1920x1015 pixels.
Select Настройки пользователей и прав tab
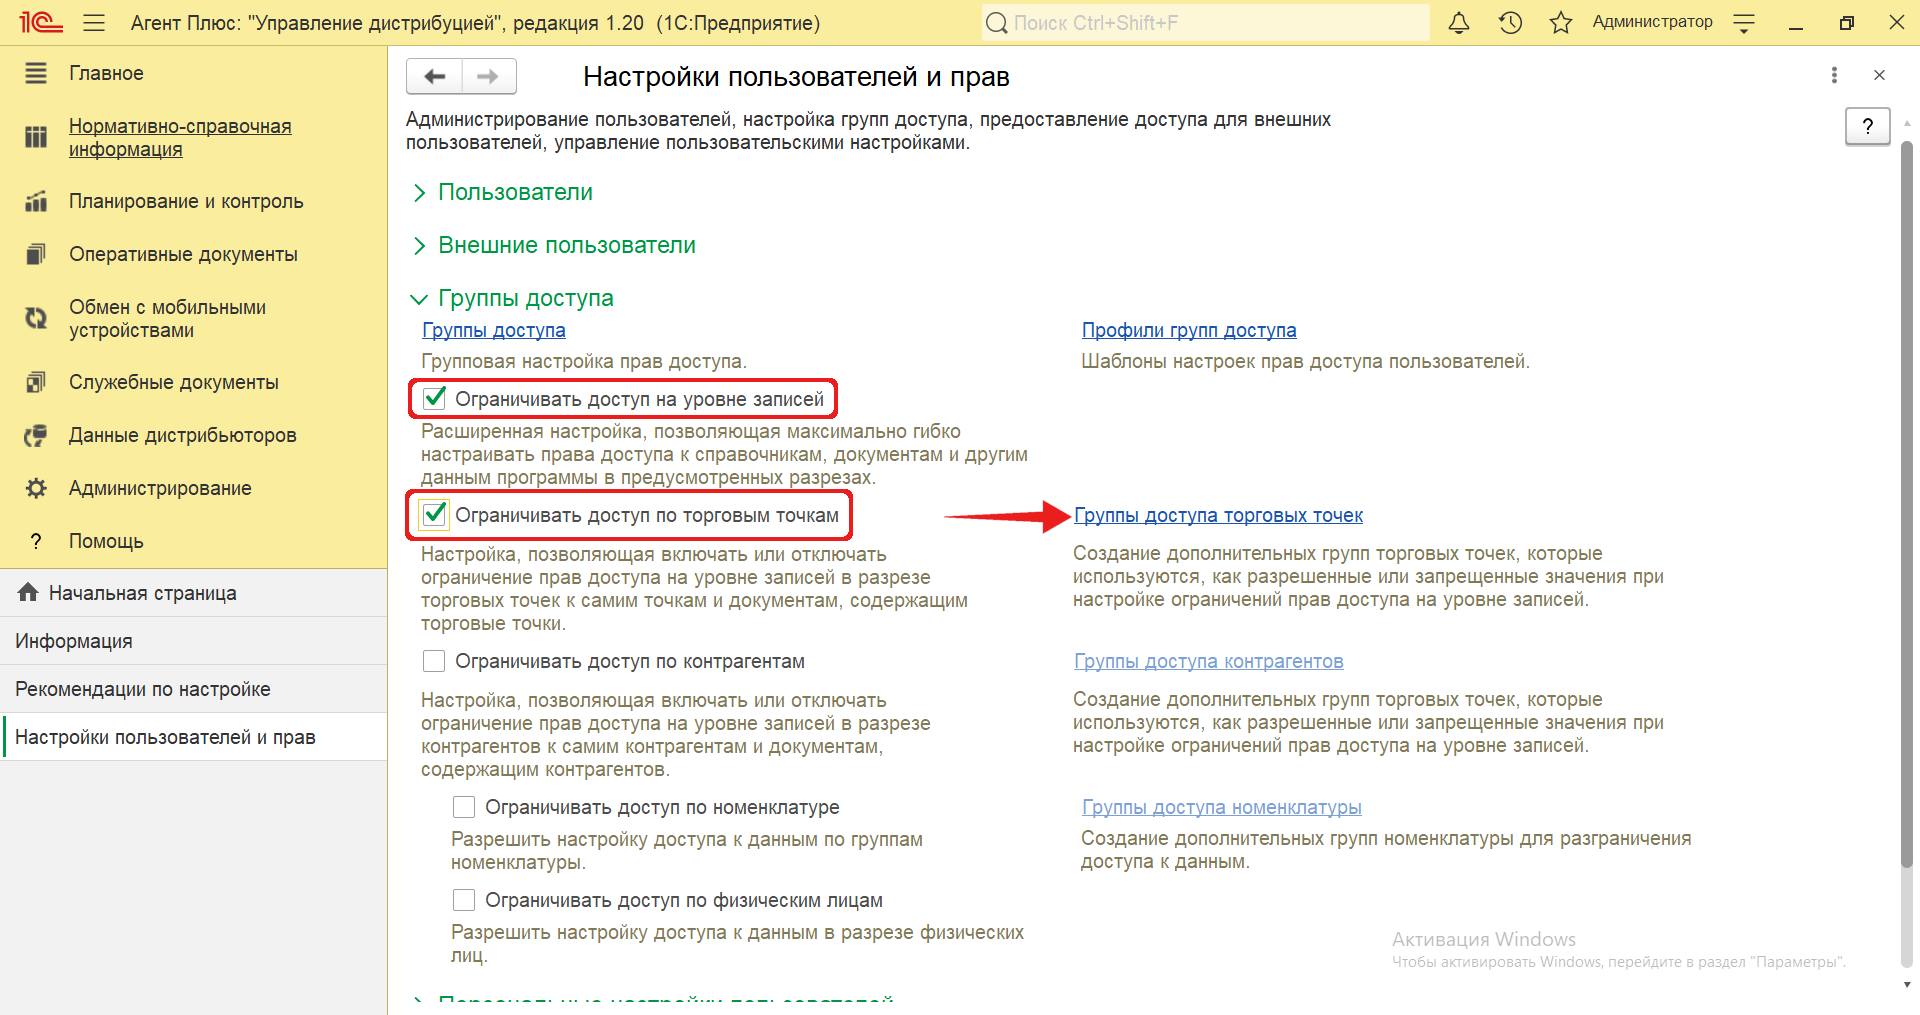(x=193, y=737)
